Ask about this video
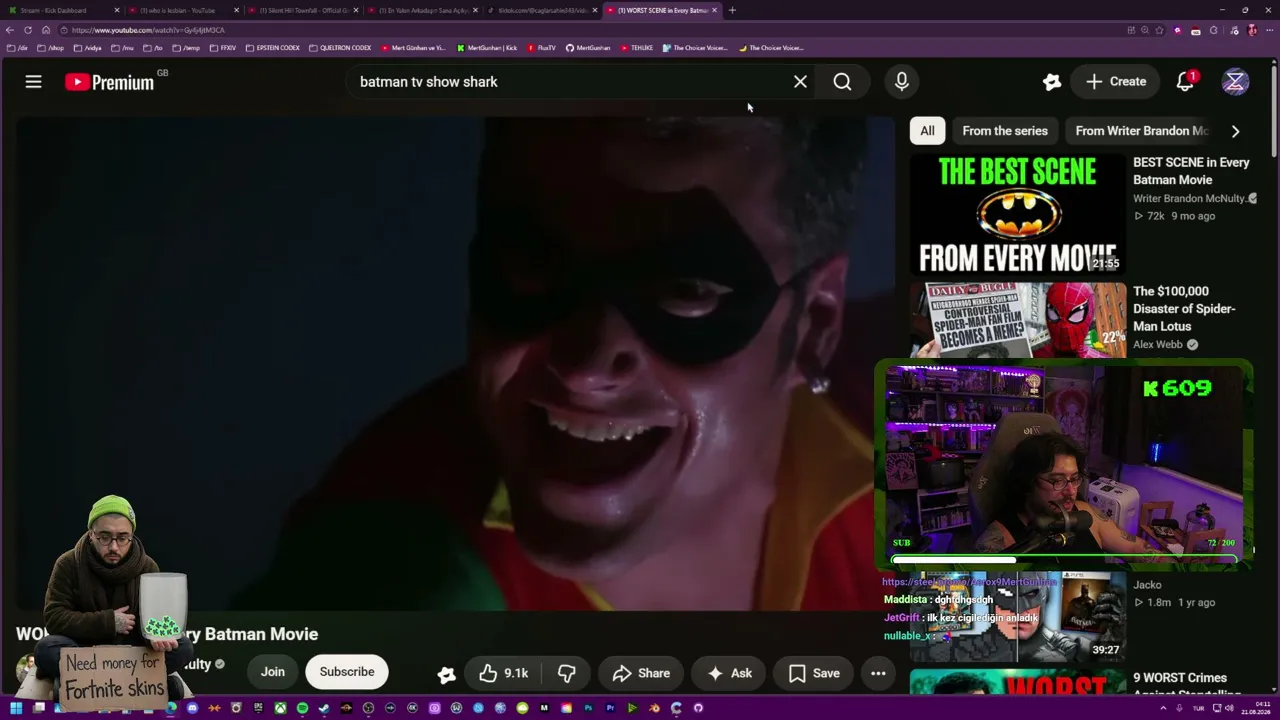 click(x=729, y=673)
